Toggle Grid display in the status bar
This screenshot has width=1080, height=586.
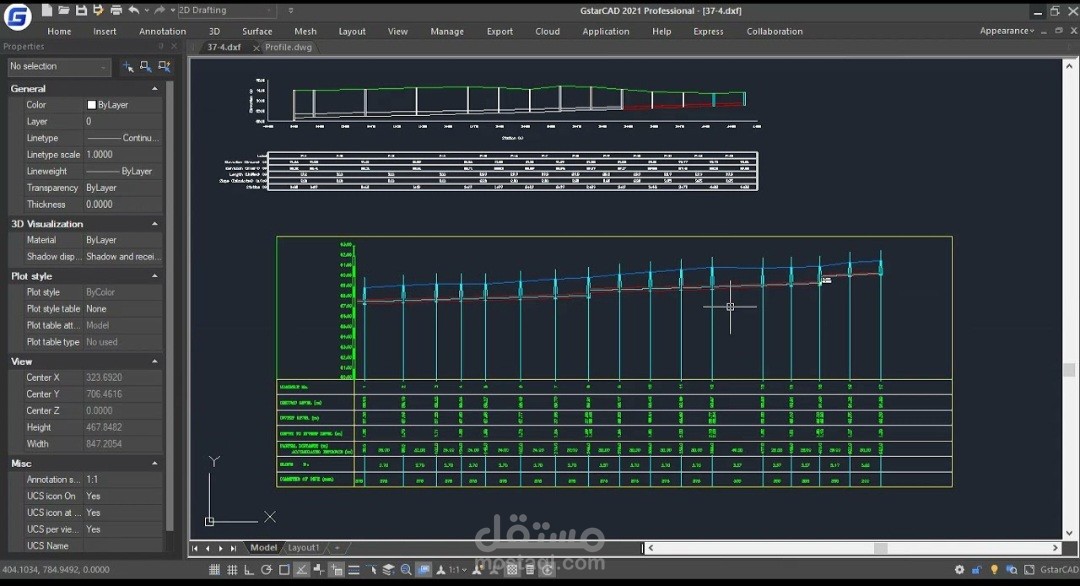coord(232,569)
